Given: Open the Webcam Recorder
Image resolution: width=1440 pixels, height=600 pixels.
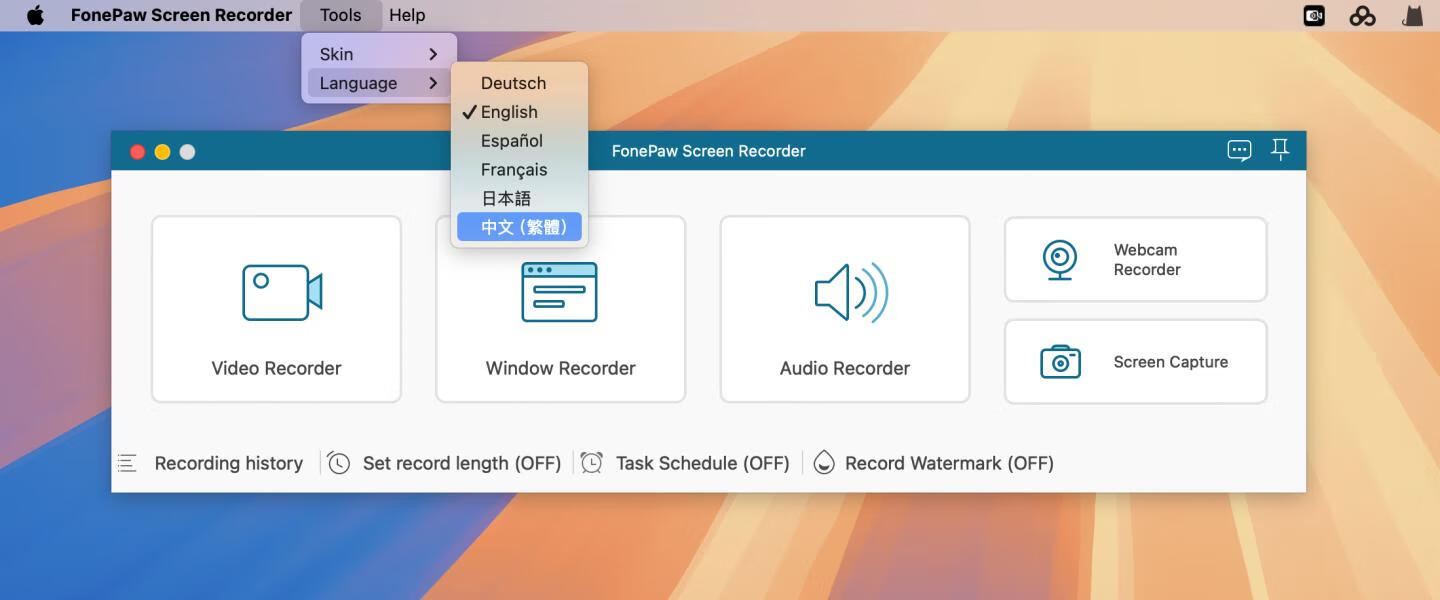Looking at the screenshot, I should click(x=1135, y=259).
